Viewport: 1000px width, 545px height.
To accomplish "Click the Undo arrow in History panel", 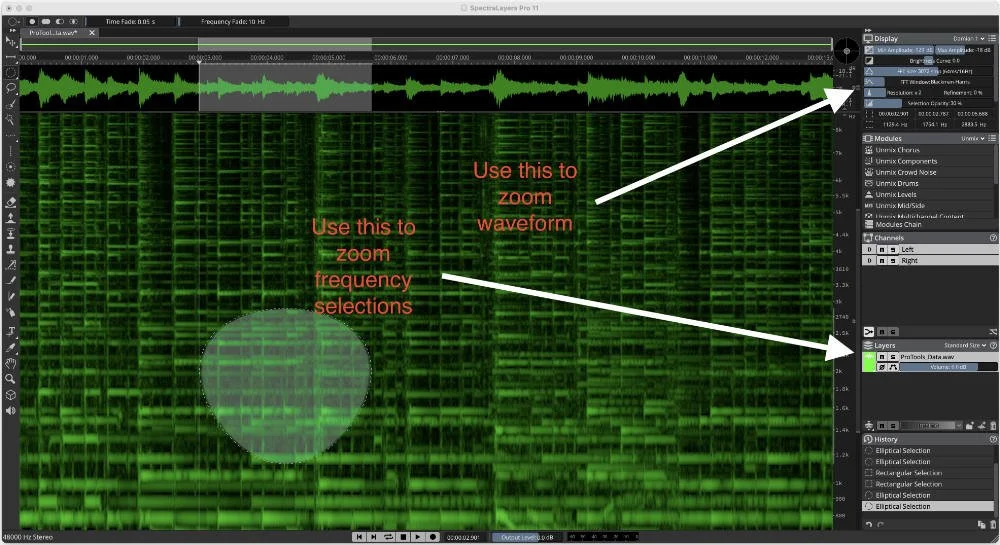I will 869,525.
